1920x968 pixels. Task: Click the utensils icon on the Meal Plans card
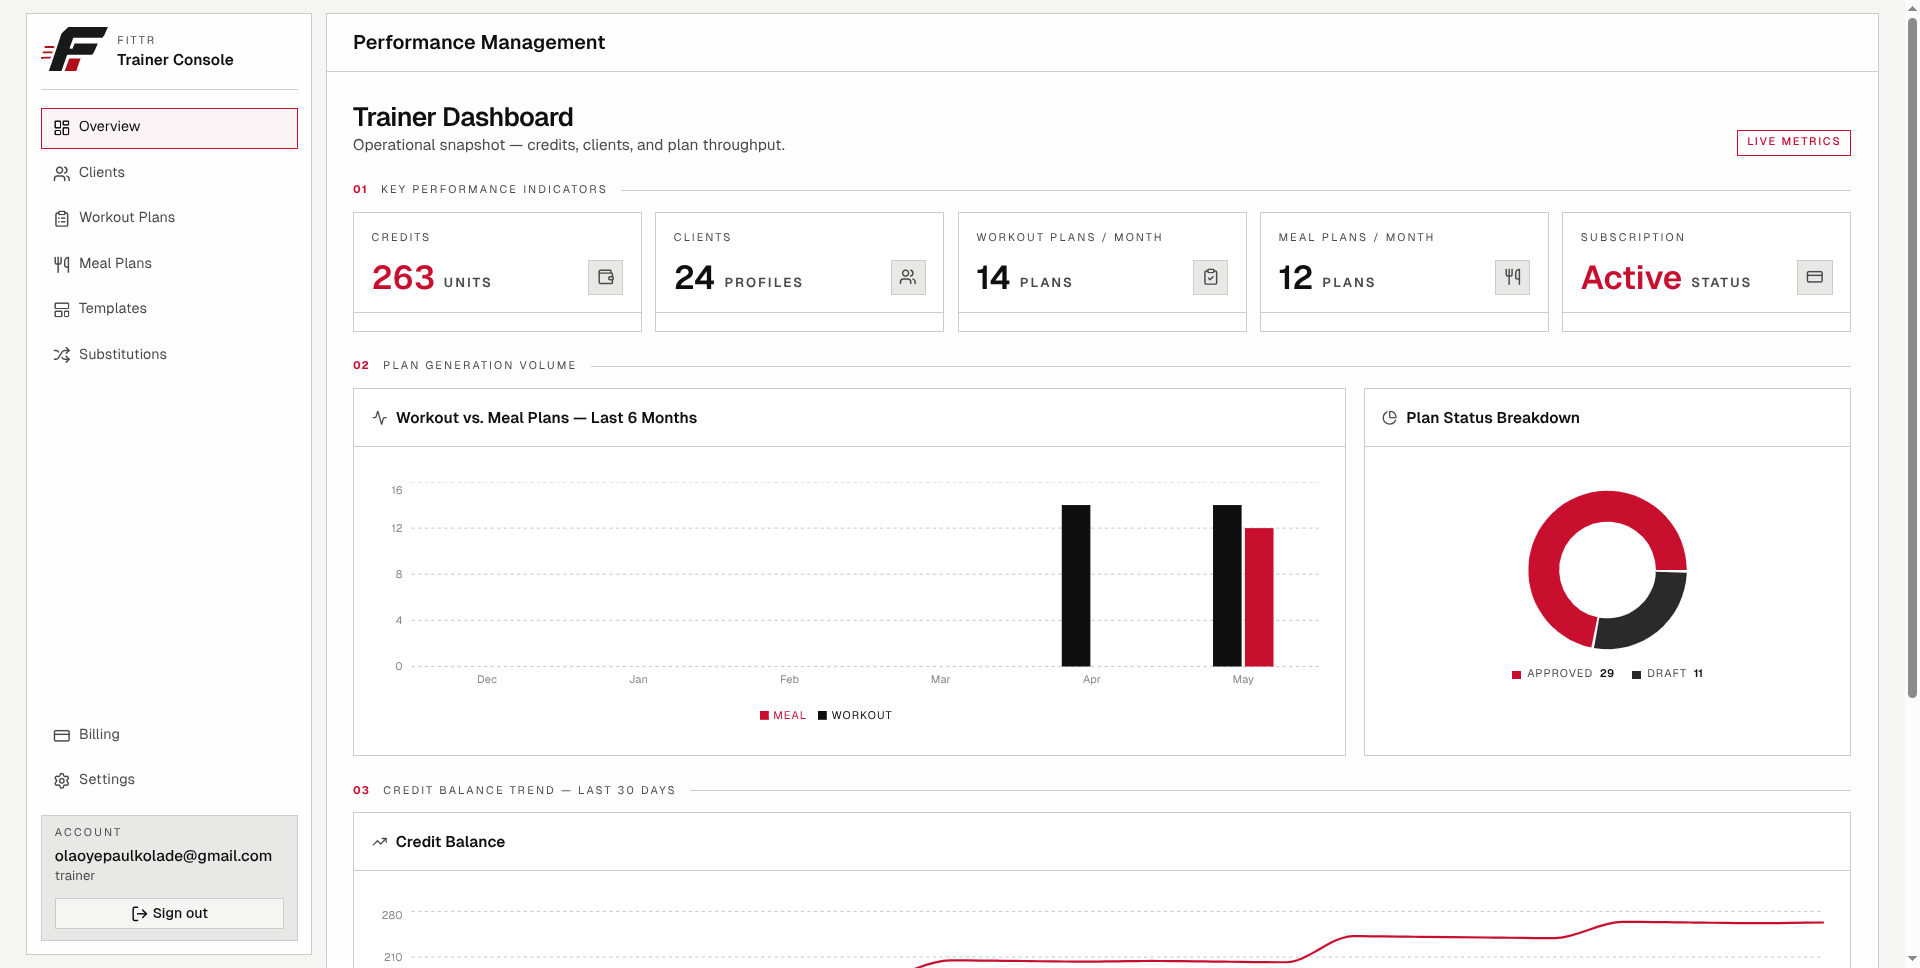tap(1512, 277)
